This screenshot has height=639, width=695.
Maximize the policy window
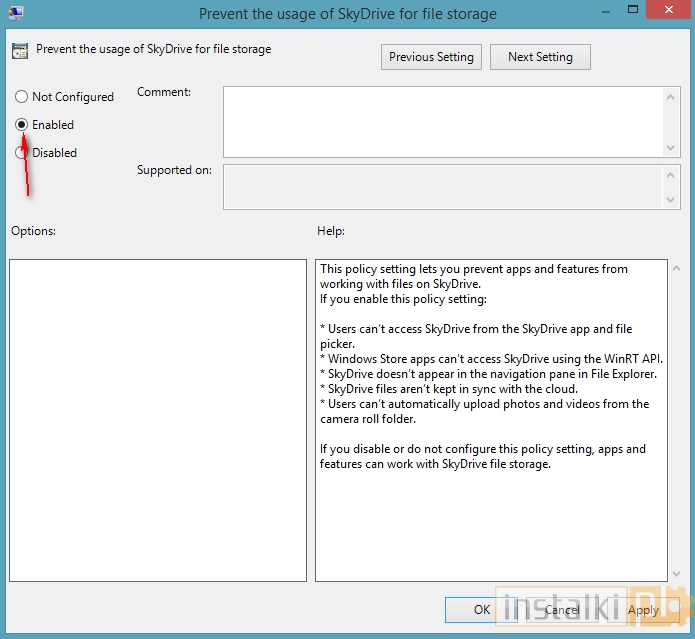point(633,10)
